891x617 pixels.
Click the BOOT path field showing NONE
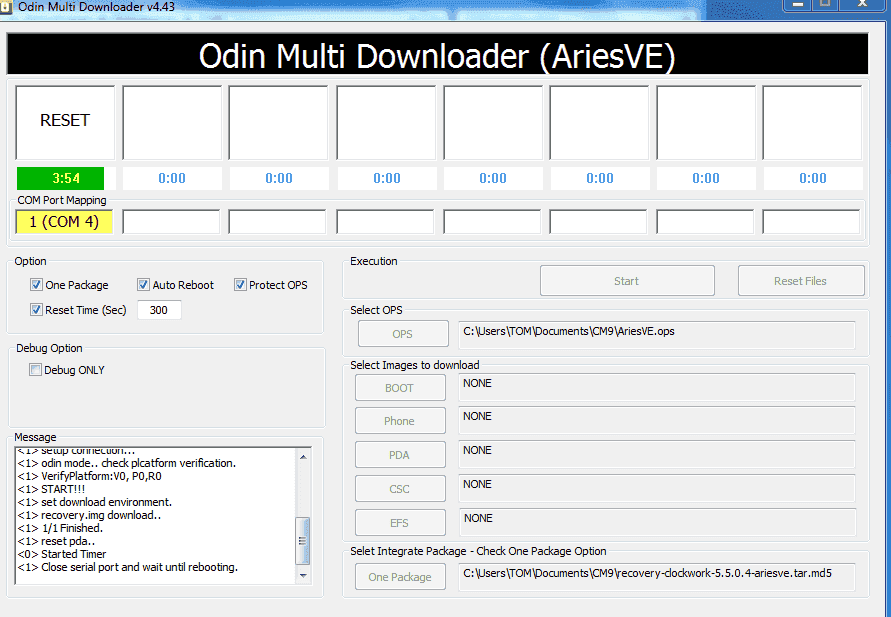[x=657, y=387]
